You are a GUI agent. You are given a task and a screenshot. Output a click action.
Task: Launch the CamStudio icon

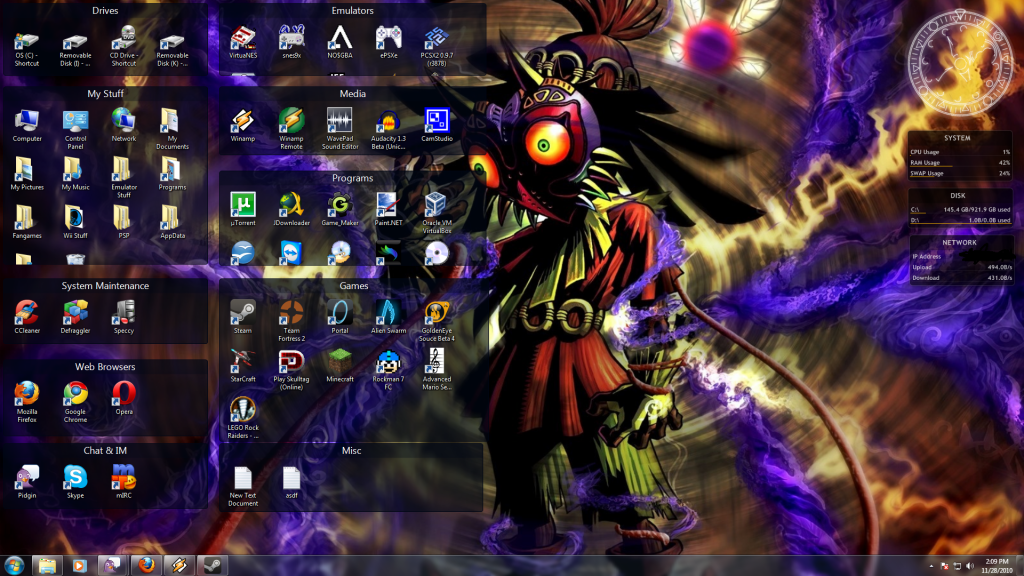[437, 125]
